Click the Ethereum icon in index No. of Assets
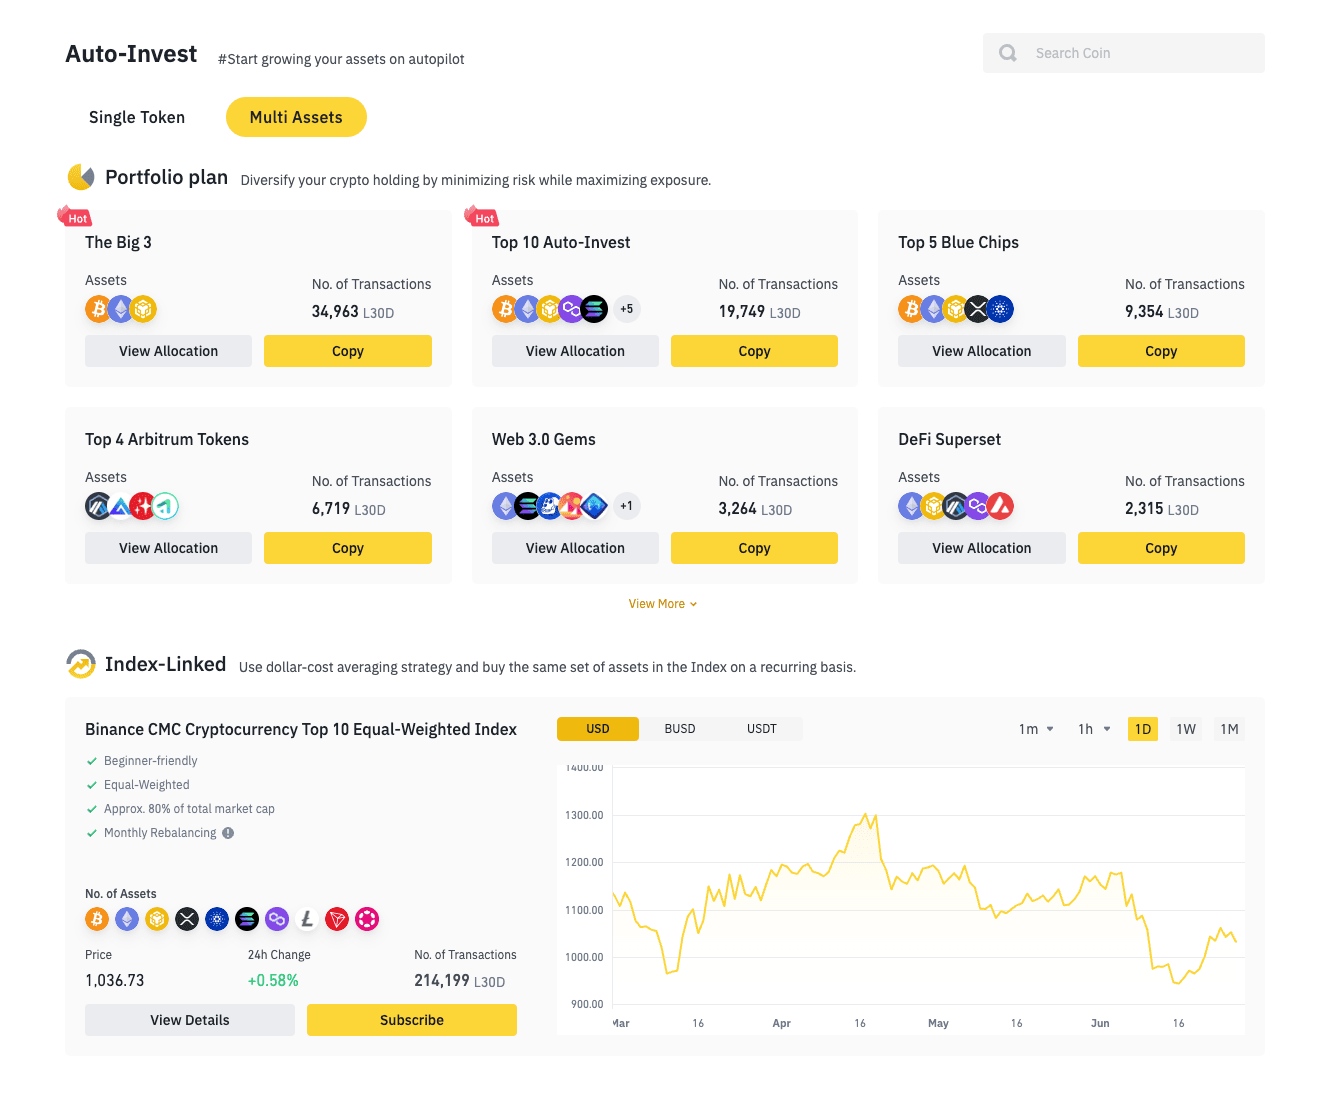The image size is (1332, 1110). pyautogui.click(x=127, y=919)
